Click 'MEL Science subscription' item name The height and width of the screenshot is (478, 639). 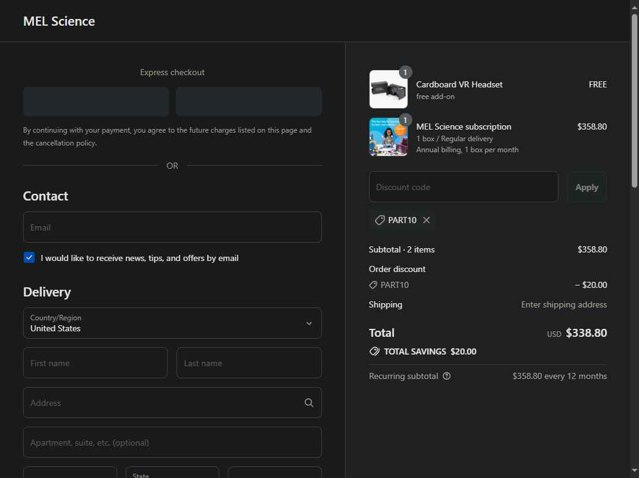click(464, 127)
